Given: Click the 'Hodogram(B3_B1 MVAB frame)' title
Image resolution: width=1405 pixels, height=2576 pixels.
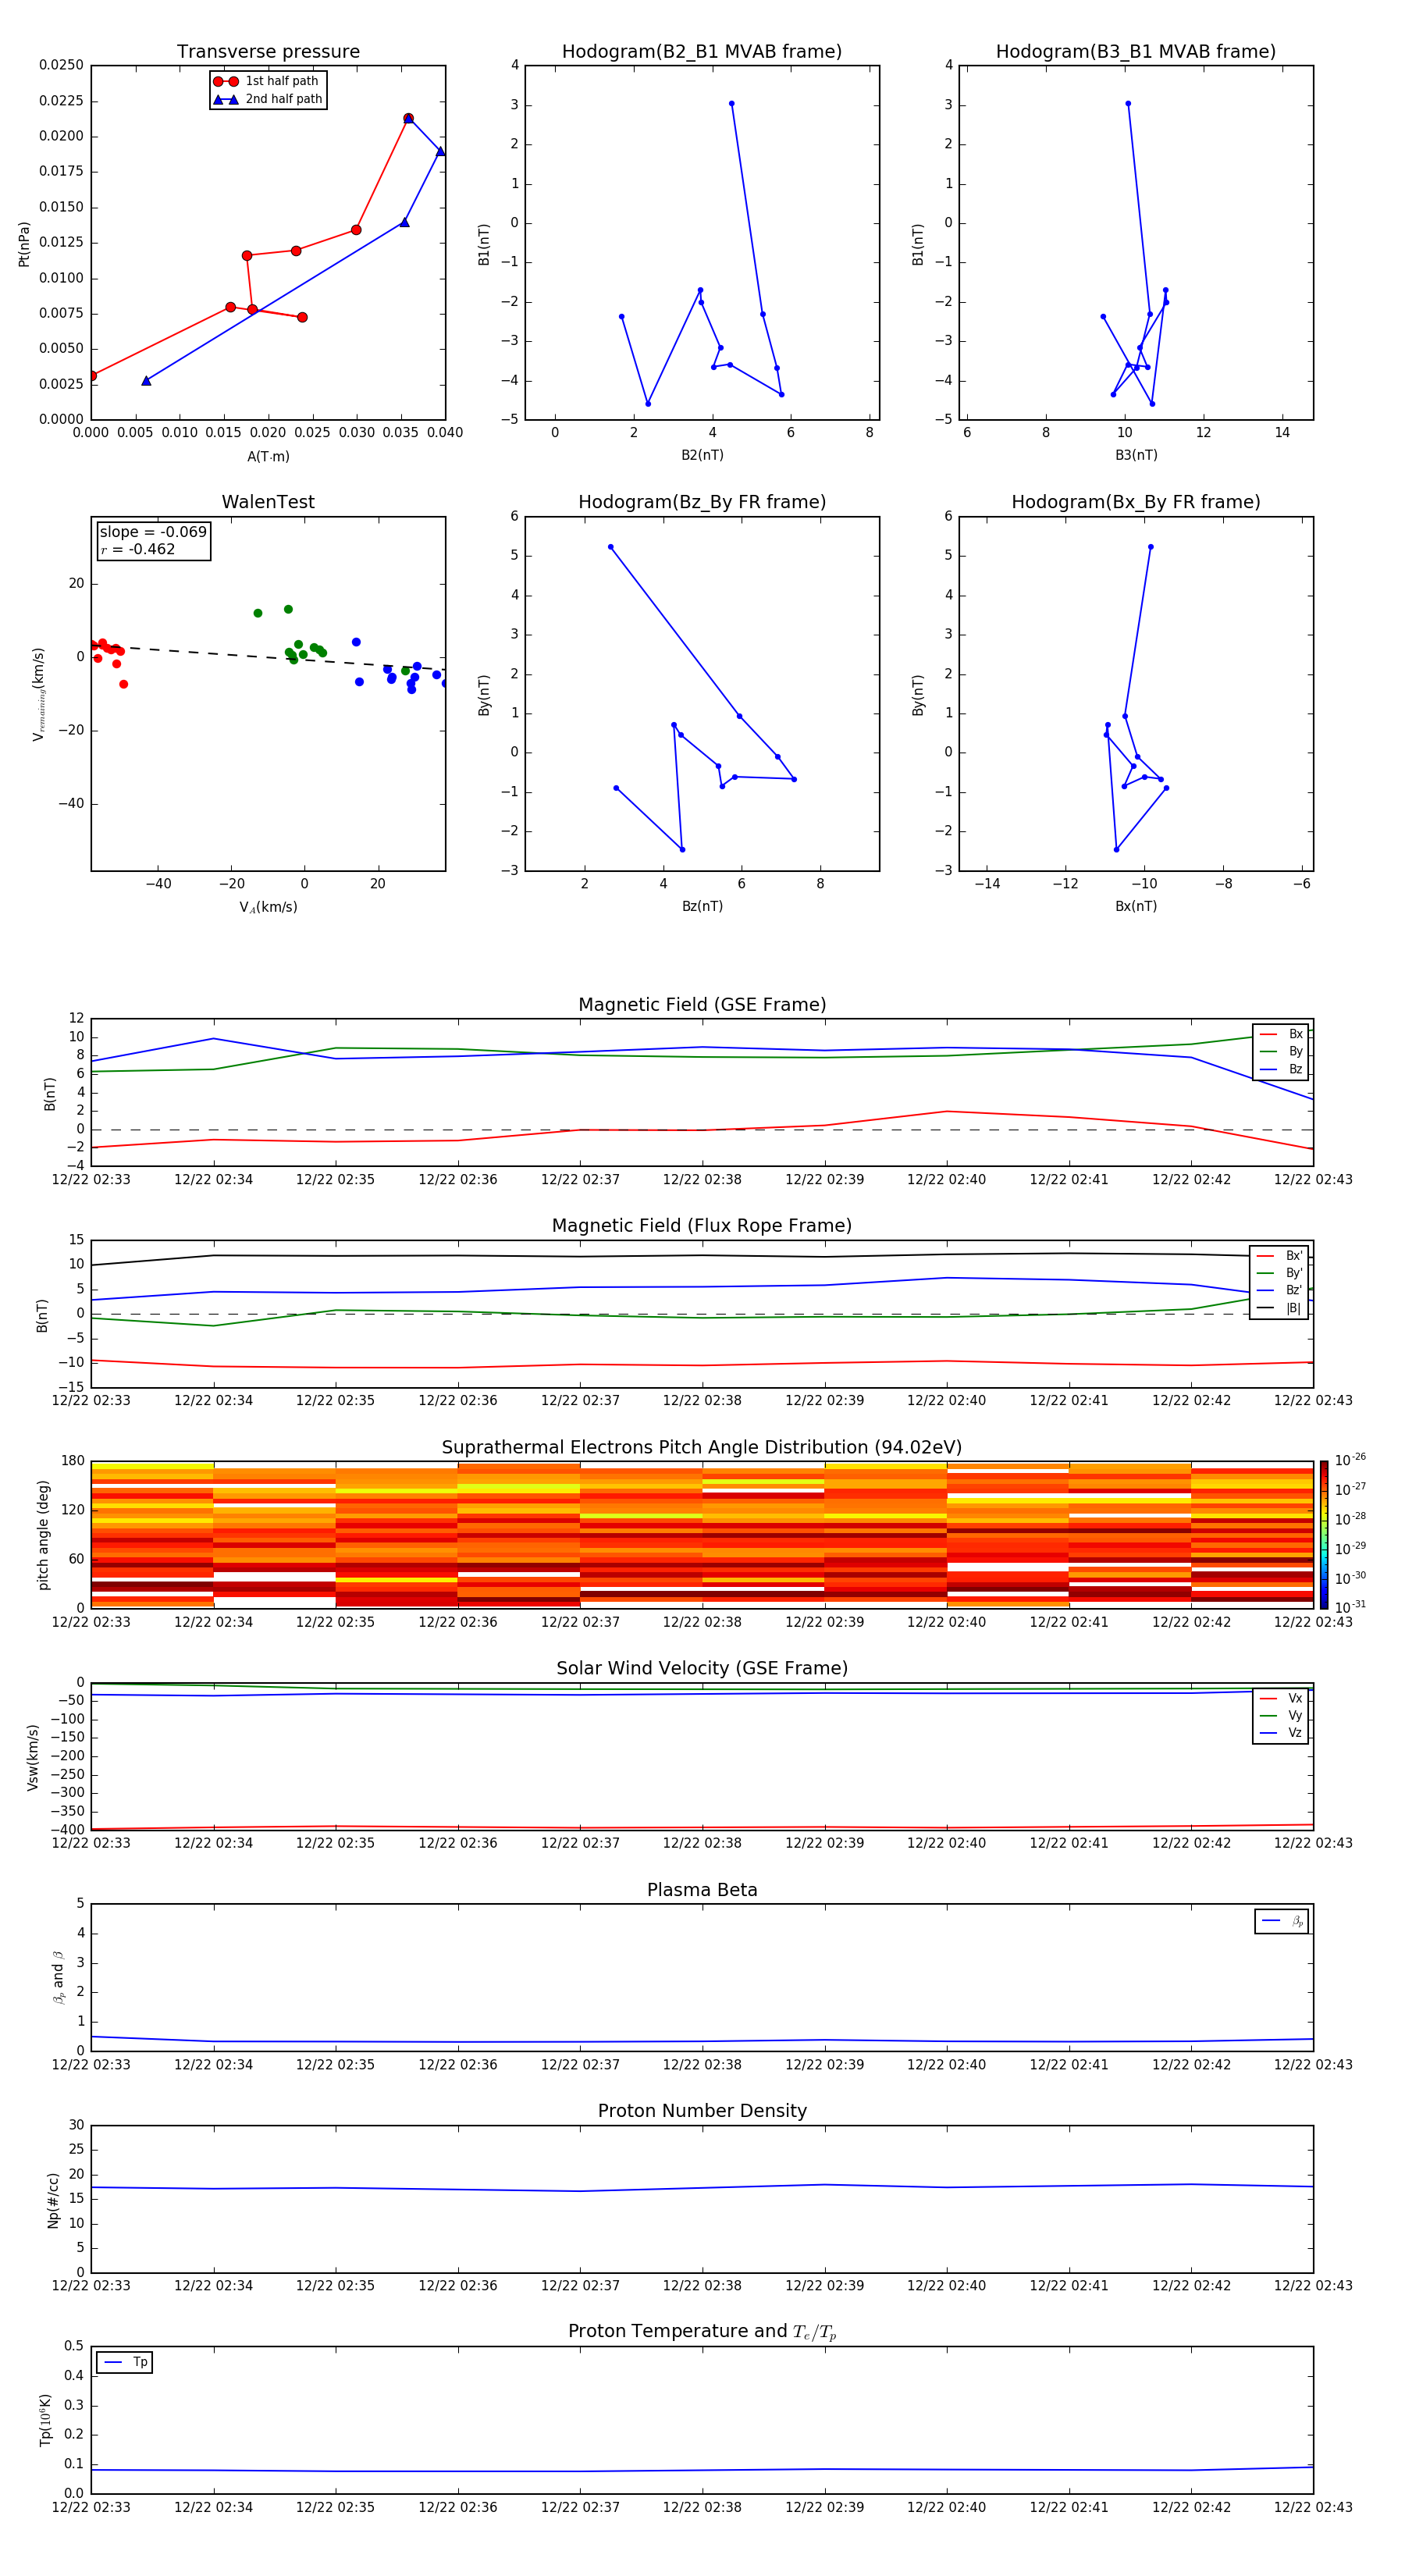Looking at the screenshot, I should point(1136,52).
